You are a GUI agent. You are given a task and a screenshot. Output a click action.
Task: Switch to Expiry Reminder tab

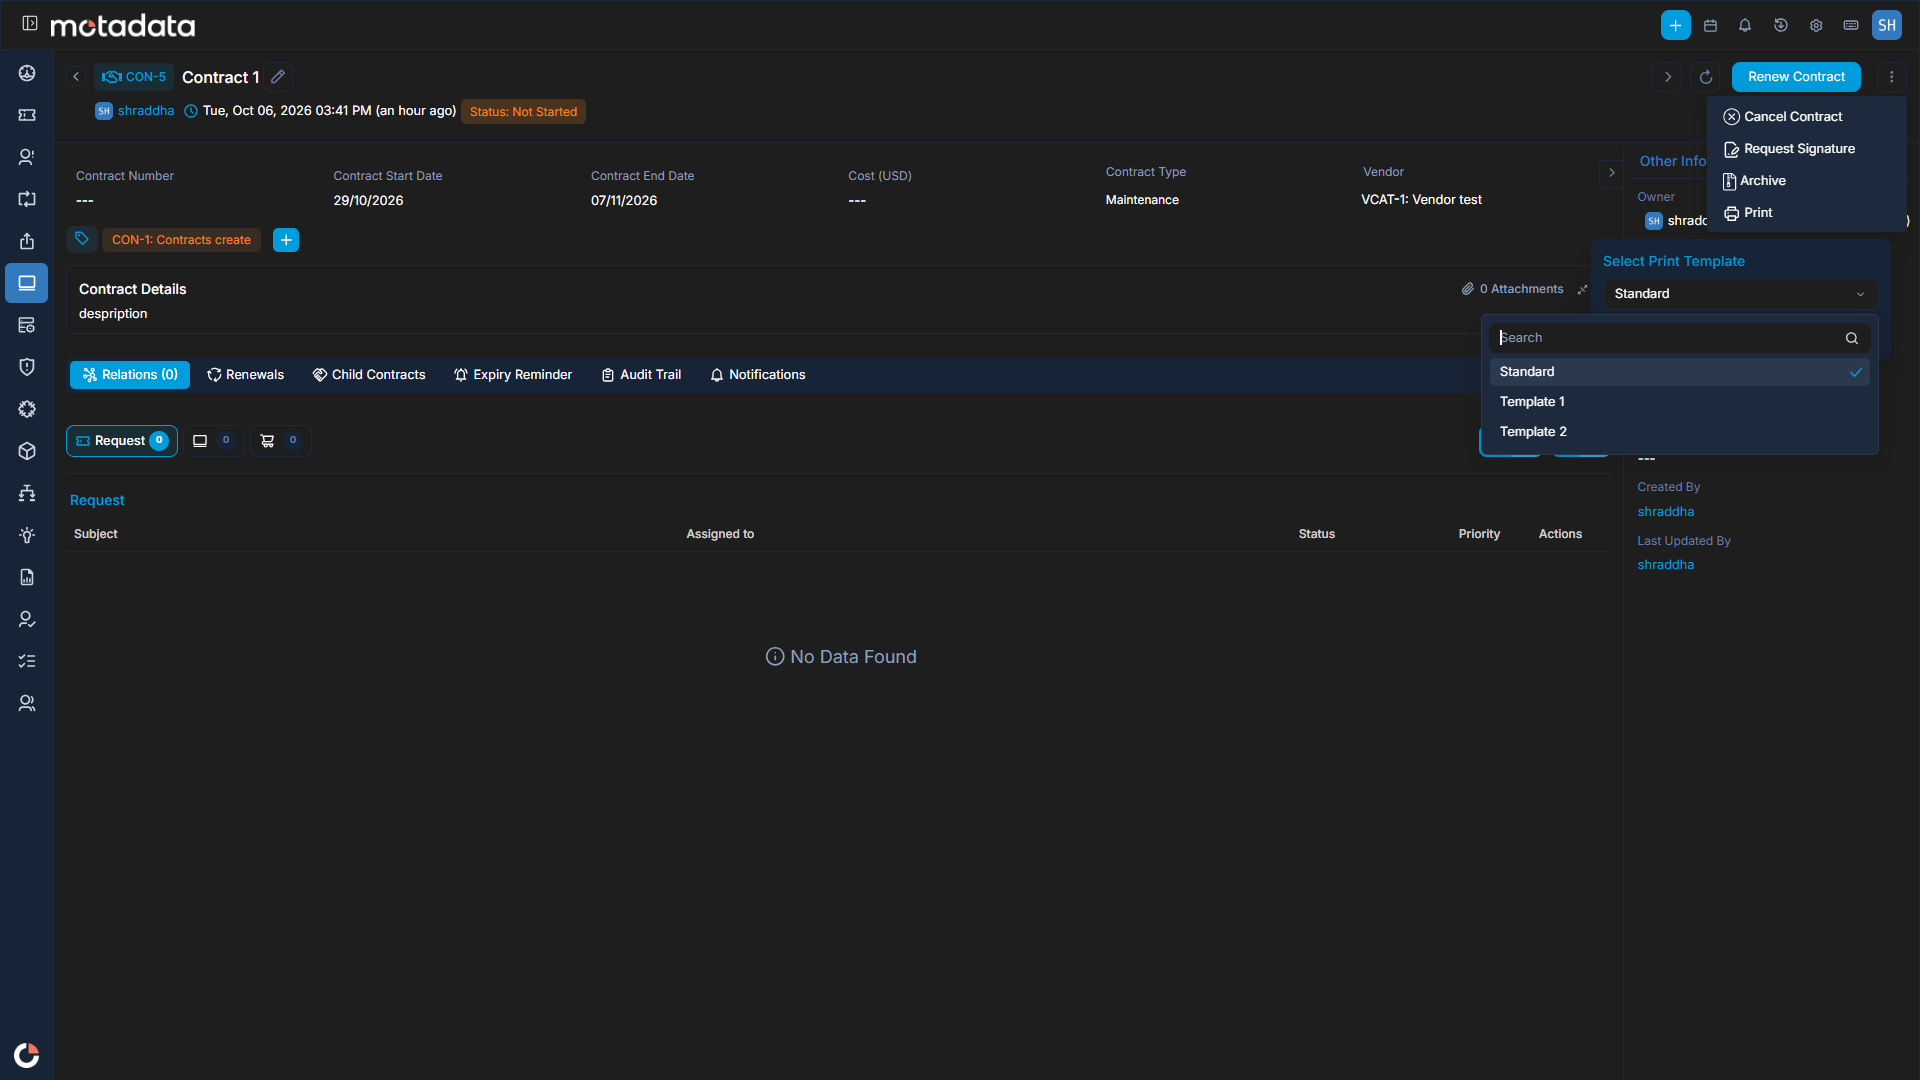pos(513,375)
